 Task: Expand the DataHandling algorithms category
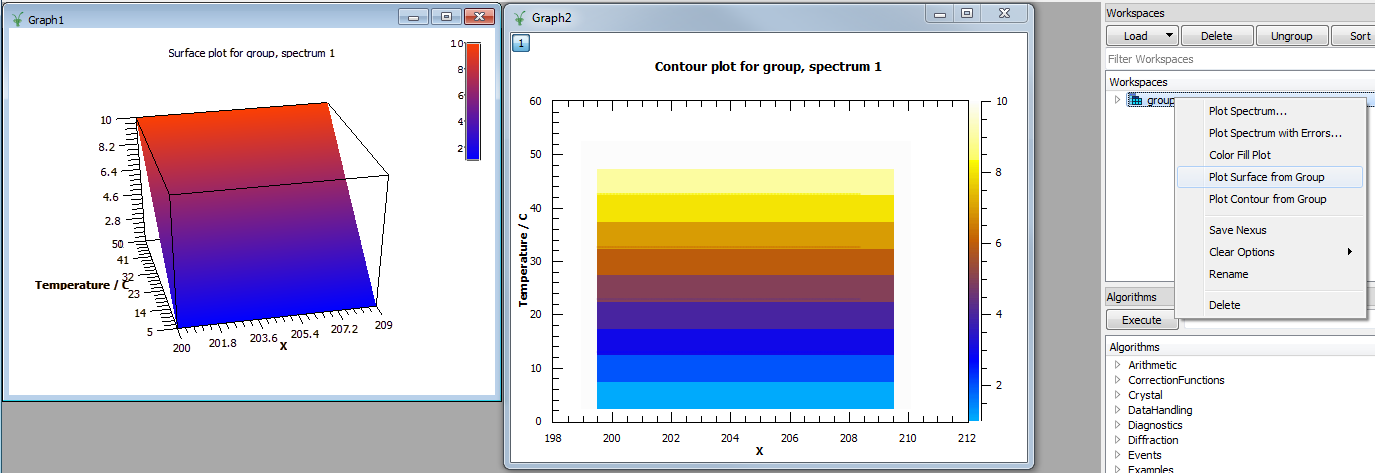(x=1117, y=410)
